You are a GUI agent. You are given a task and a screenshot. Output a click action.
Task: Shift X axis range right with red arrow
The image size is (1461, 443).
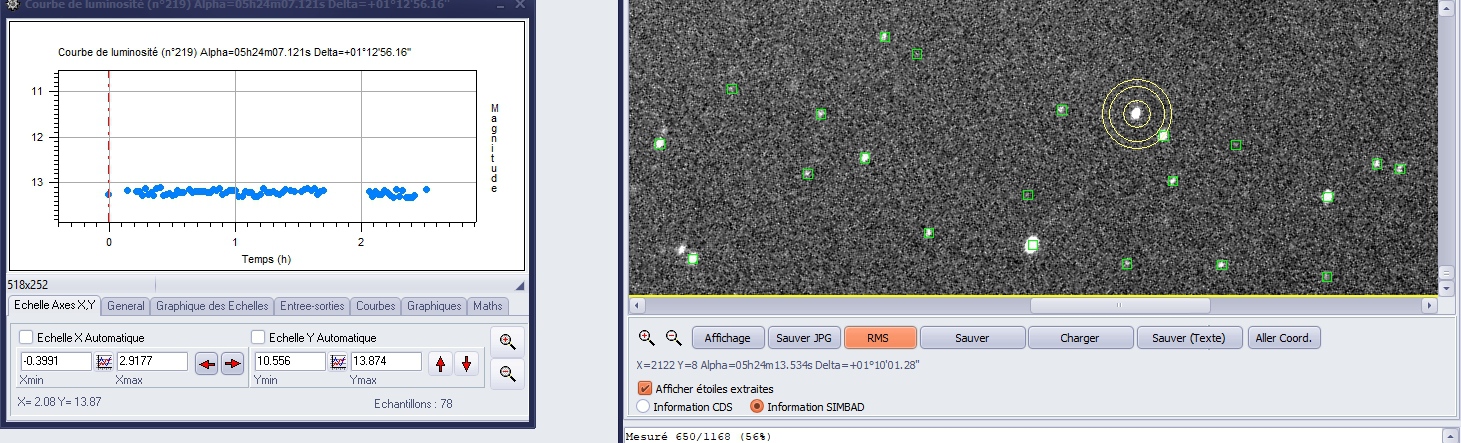232,363
